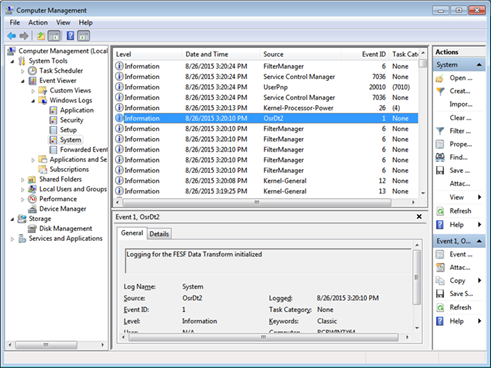
Task: Expand Services and Applications tree node
Action: tap(12, 239)
